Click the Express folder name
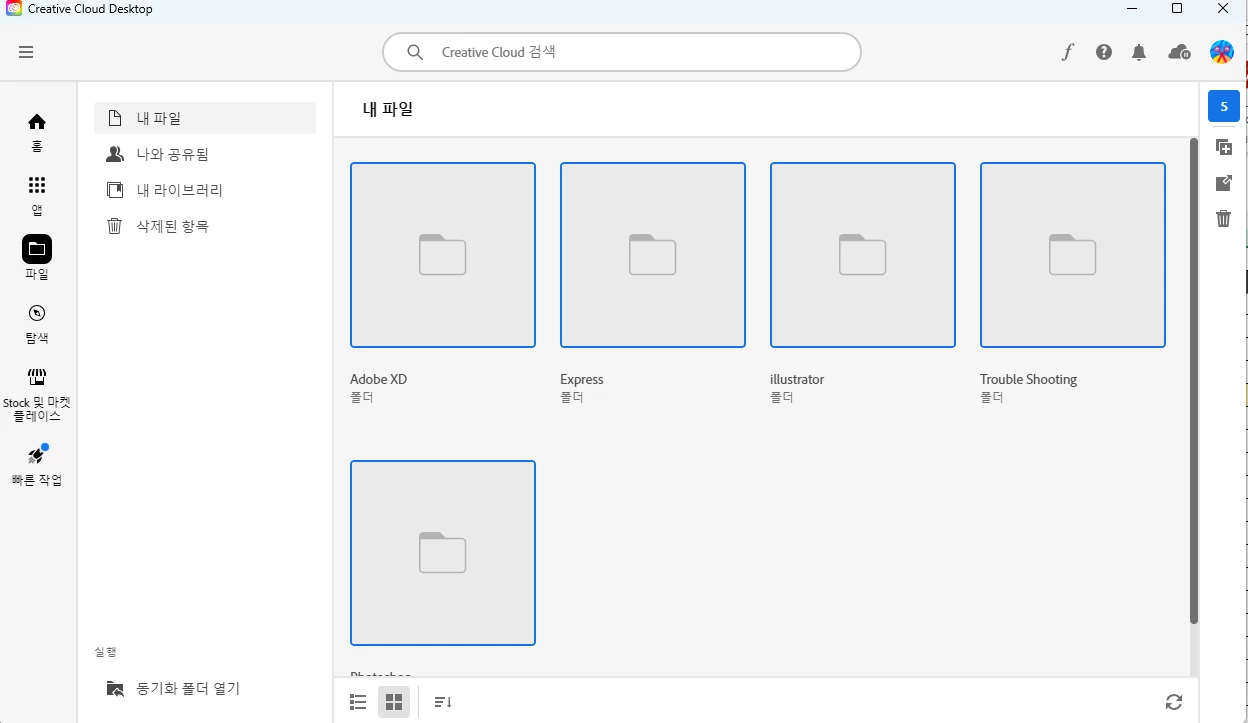1248x723 pixels. [x=582, y=379]
